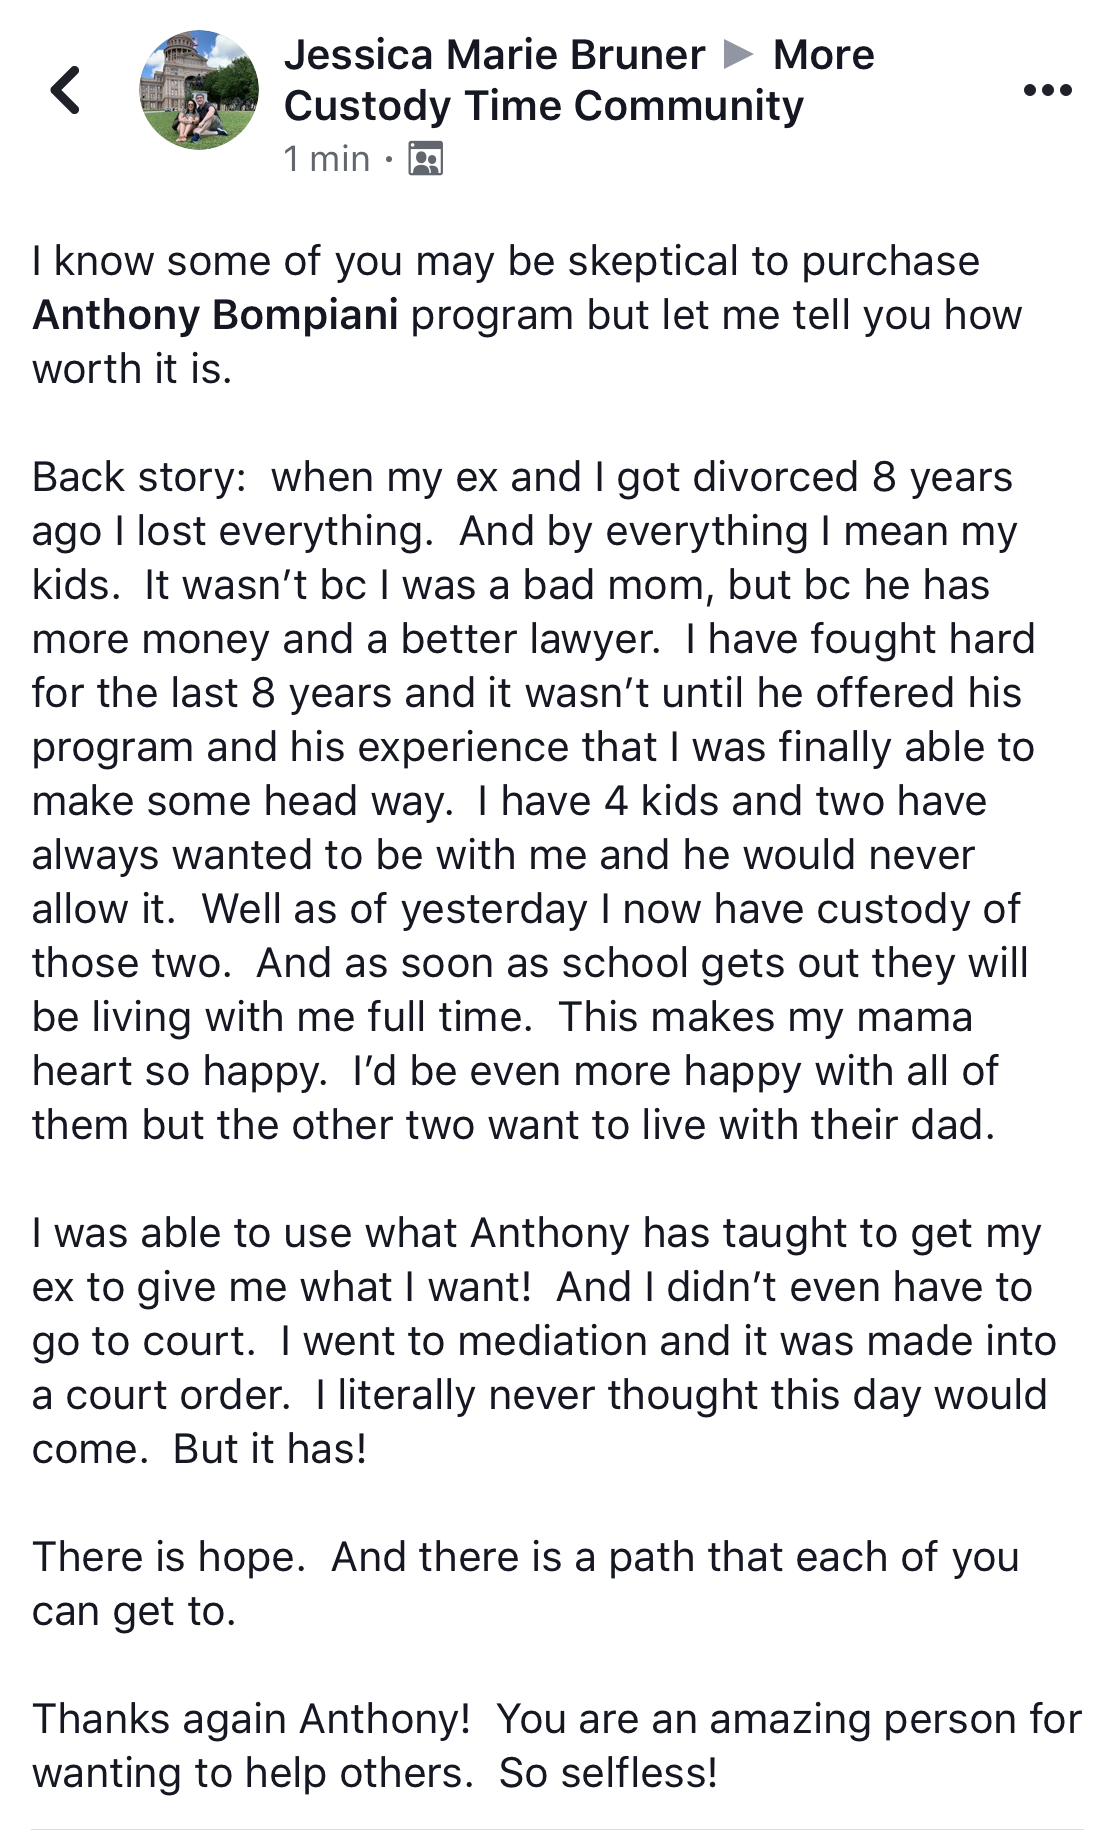Image resolution: width=1111 pixels, height=1832 pixels.
Task: Open Jessica Marie Bruner's profile name link
Action: click(x=494, y=55)
